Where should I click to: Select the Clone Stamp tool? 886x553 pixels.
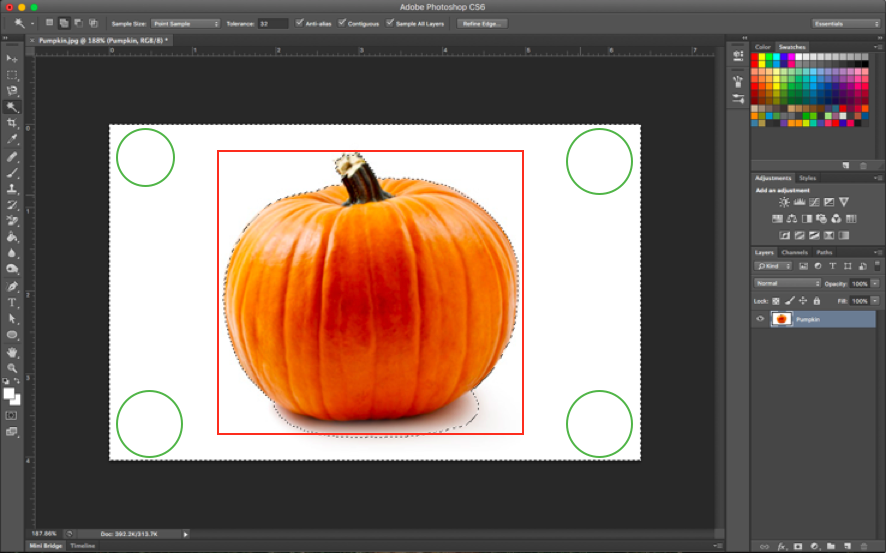12,189
